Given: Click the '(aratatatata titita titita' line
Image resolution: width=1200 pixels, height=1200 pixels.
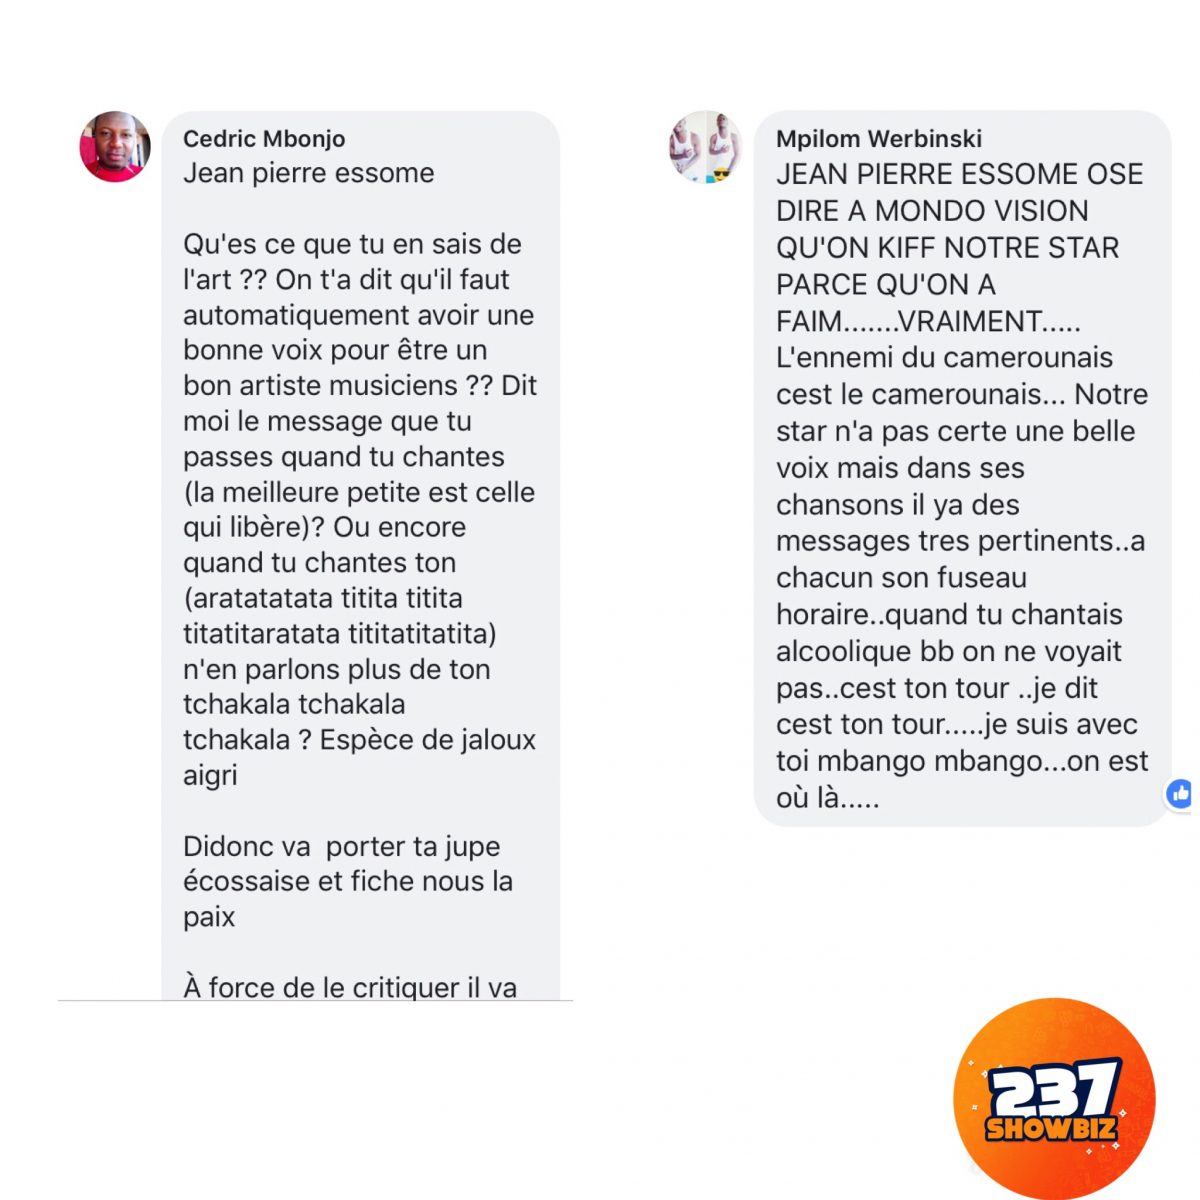Looking at the screenshot, I should [323, 598].
